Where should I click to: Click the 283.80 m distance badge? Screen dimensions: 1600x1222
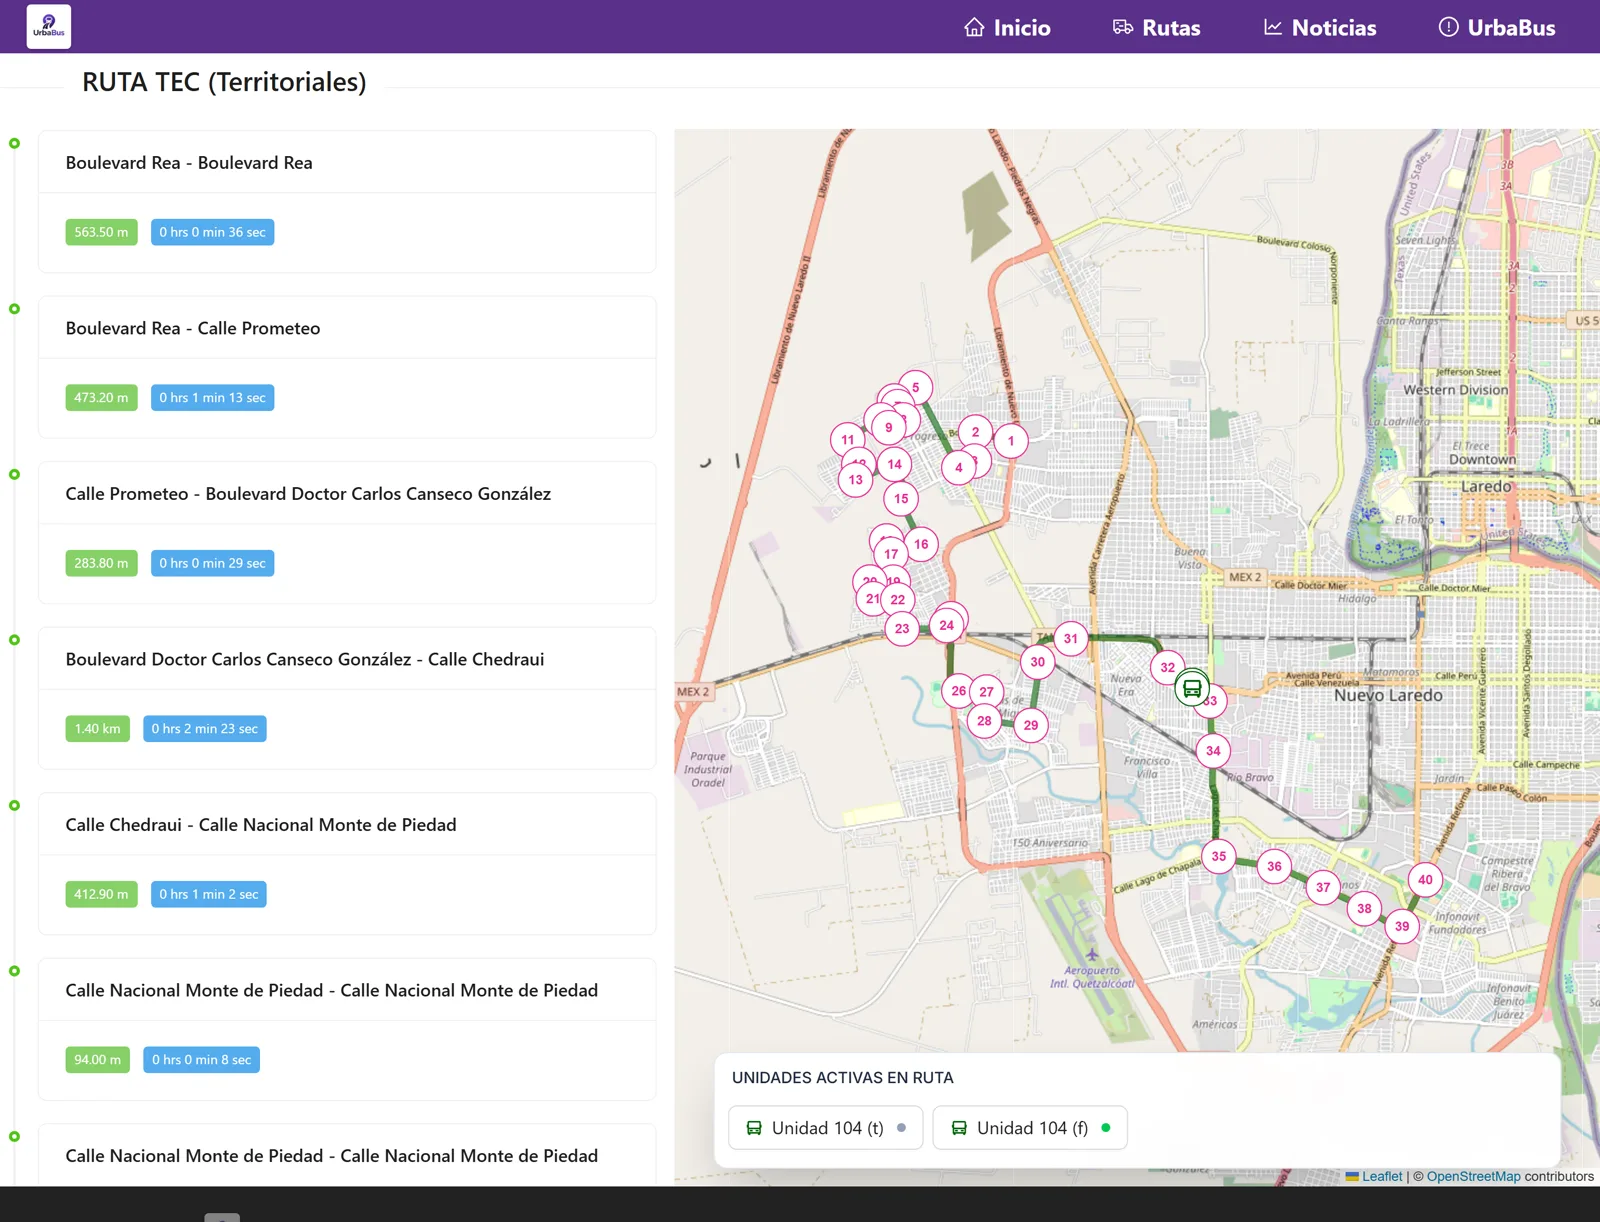[x=101, y=563]
